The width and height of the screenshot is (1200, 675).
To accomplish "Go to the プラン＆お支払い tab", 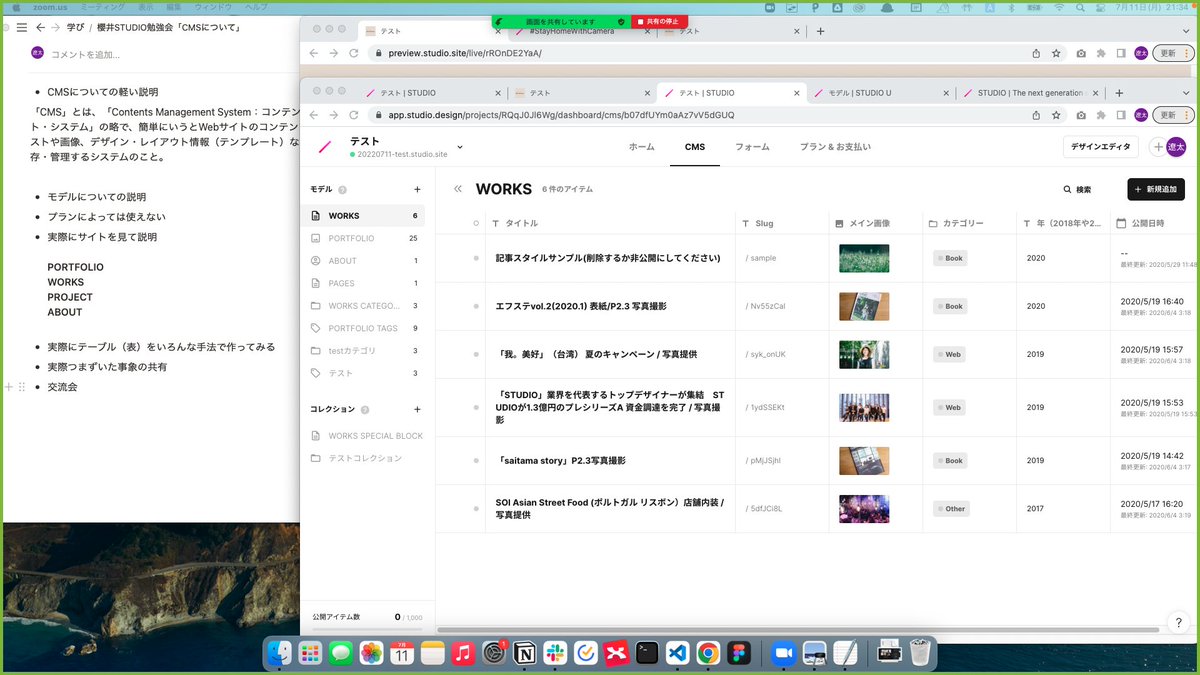I will coord(835,147).
